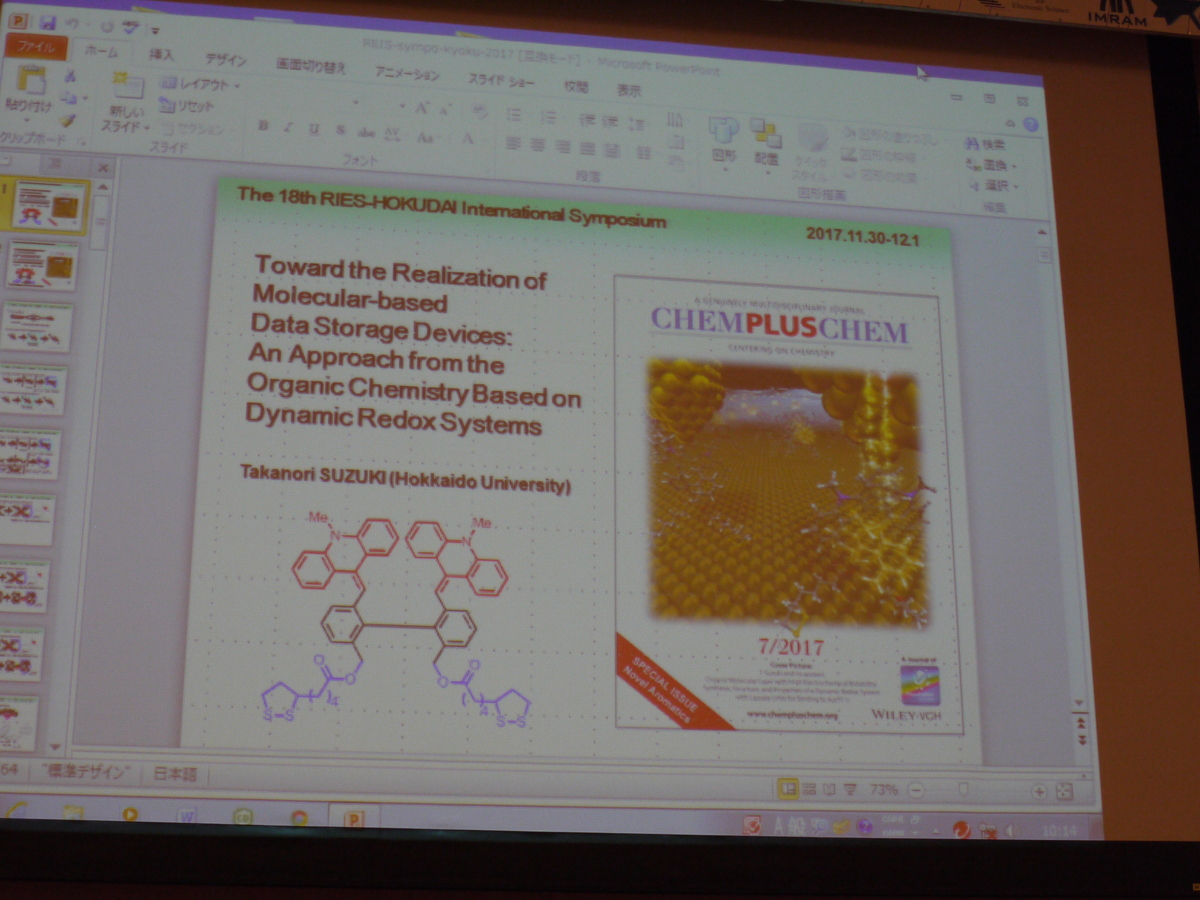
Task: Toggle bold formatting
Action: pyautogui.click(x=263, y=127)
